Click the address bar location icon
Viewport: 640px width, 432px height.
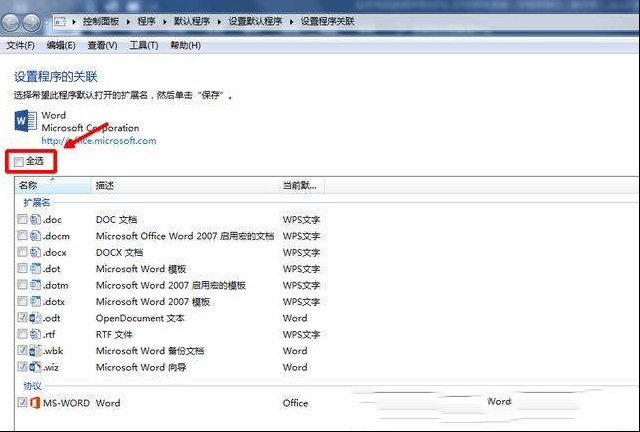(x=60, y=22)
